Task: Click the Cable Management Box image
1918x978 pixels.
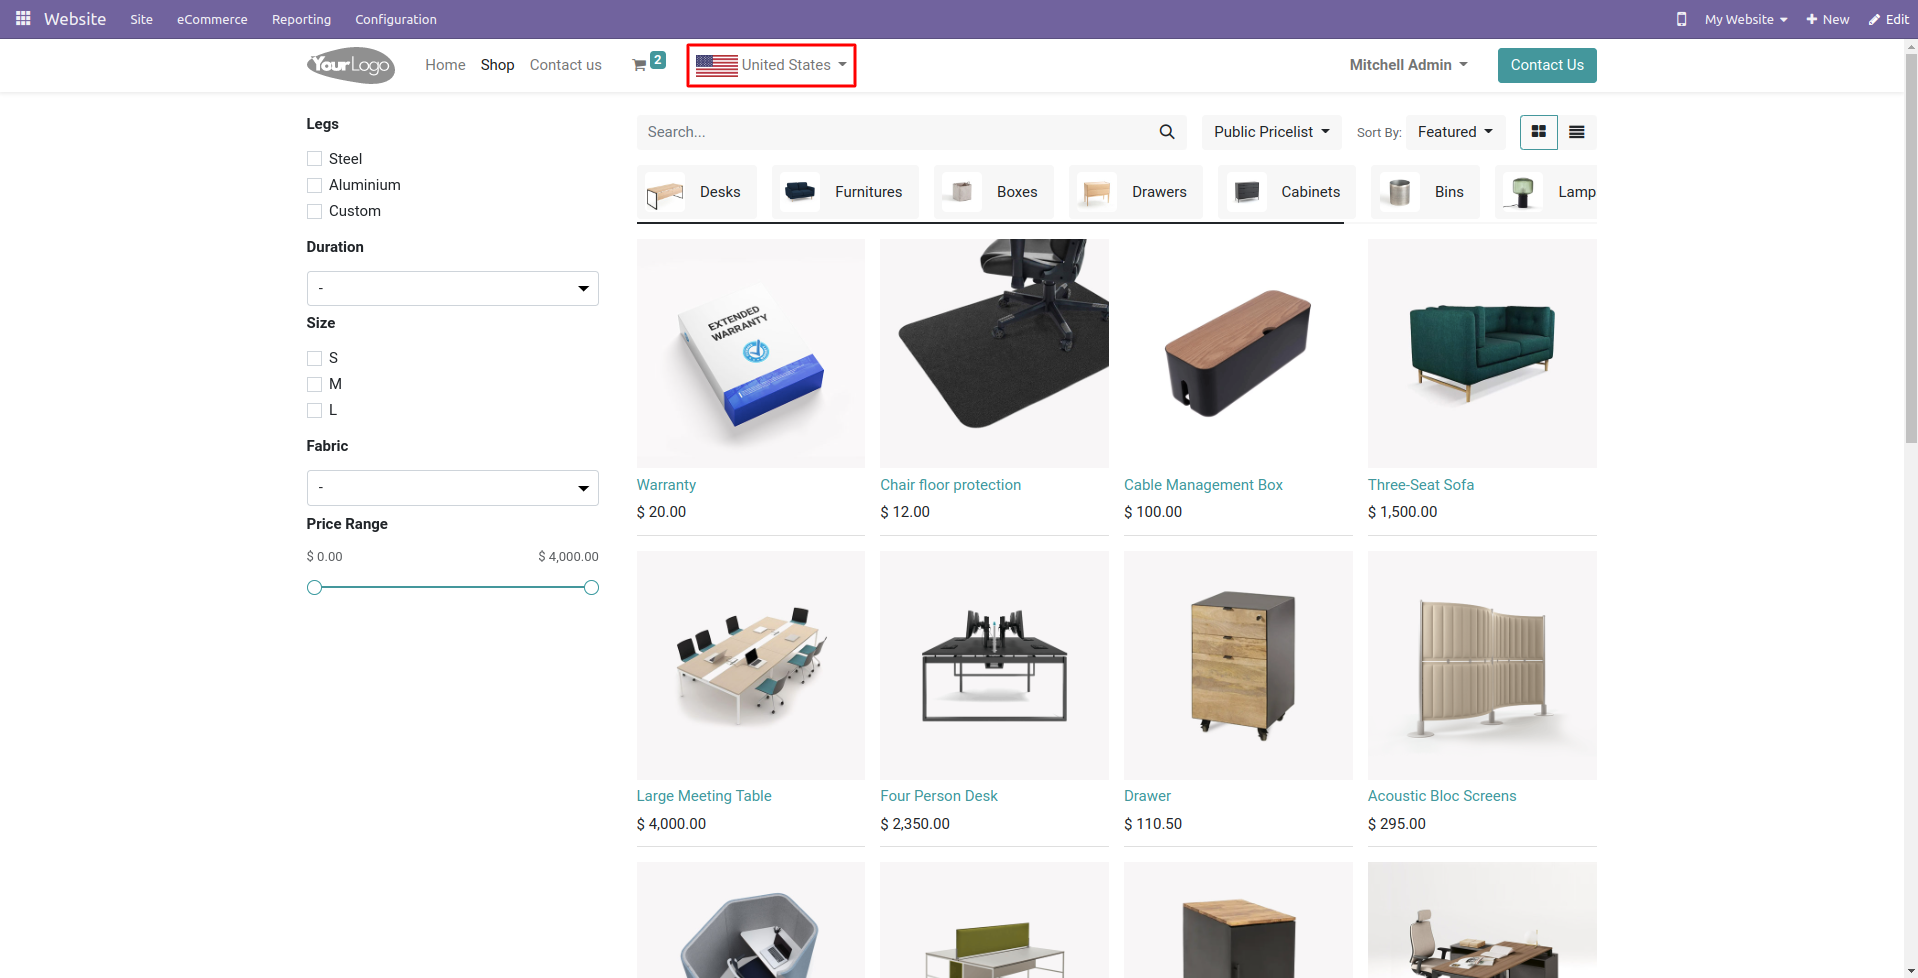Action: click(x=1238, y=353)
